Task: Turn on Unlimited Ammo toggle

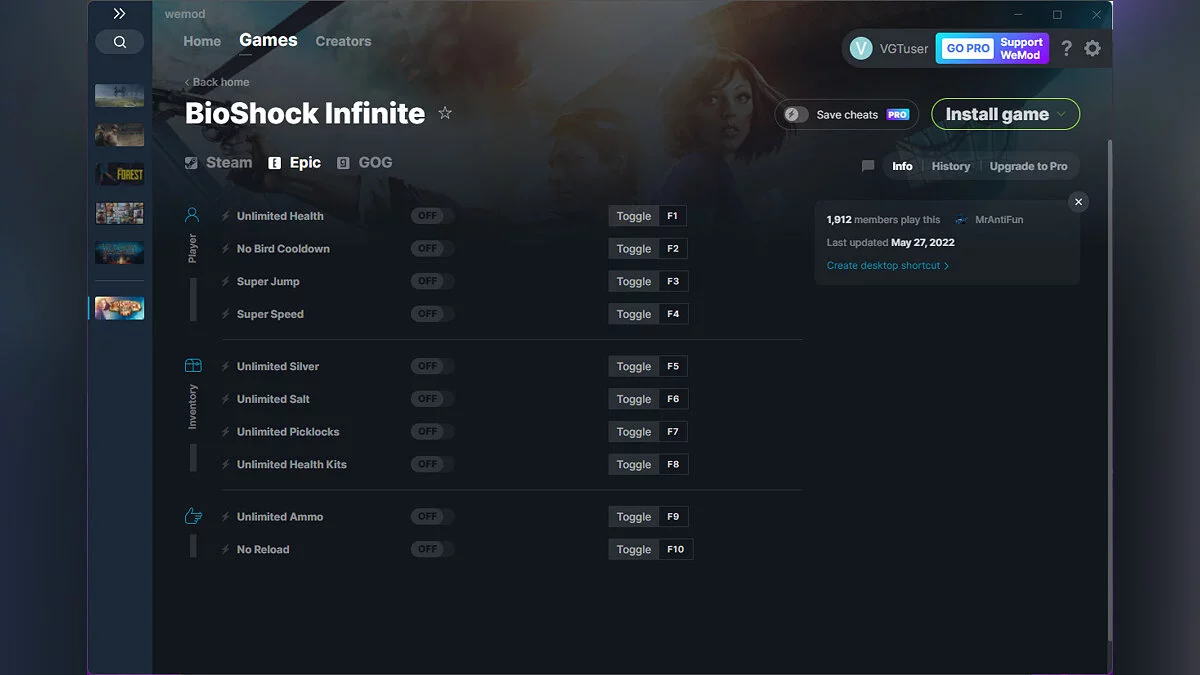Action: pyautogui.click(x=431, y=517)
